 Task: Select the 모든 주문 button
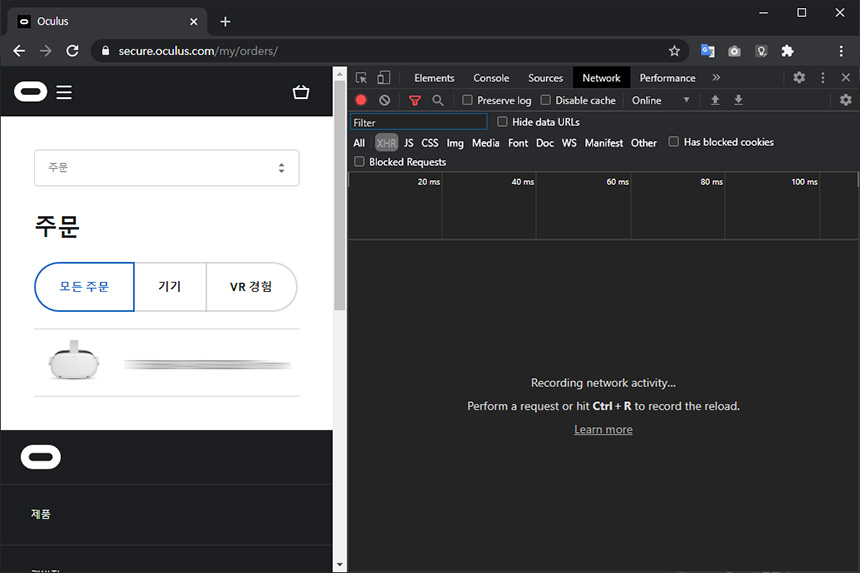[84, 287]
